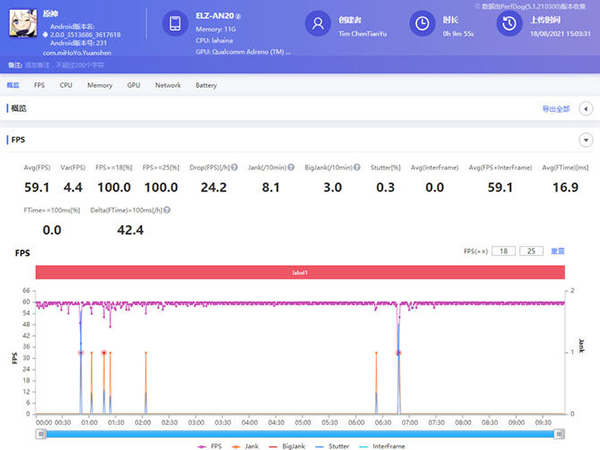This screenshot has height=450, width=600.
Task: Click the creator user icon
Action: tap(318, 23)
